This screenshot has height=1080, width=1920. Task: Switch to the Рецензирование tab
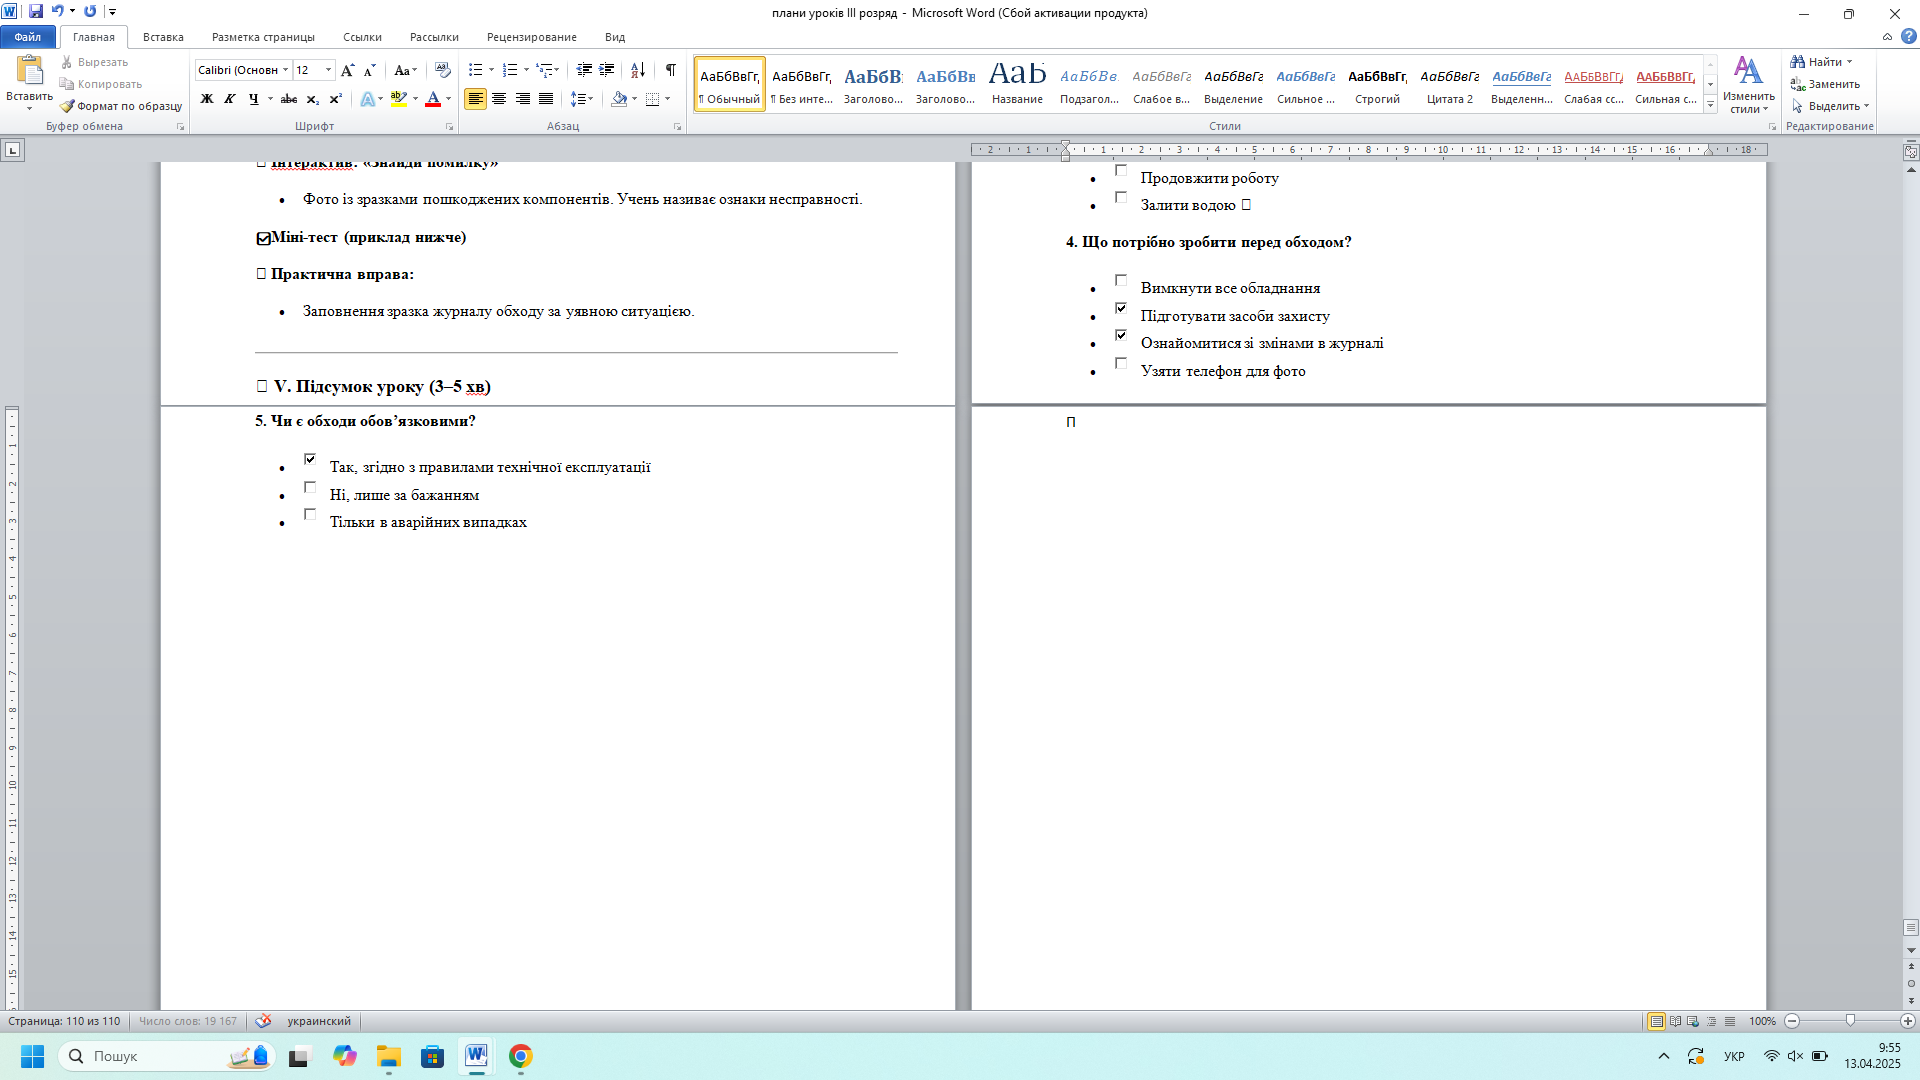531,37
